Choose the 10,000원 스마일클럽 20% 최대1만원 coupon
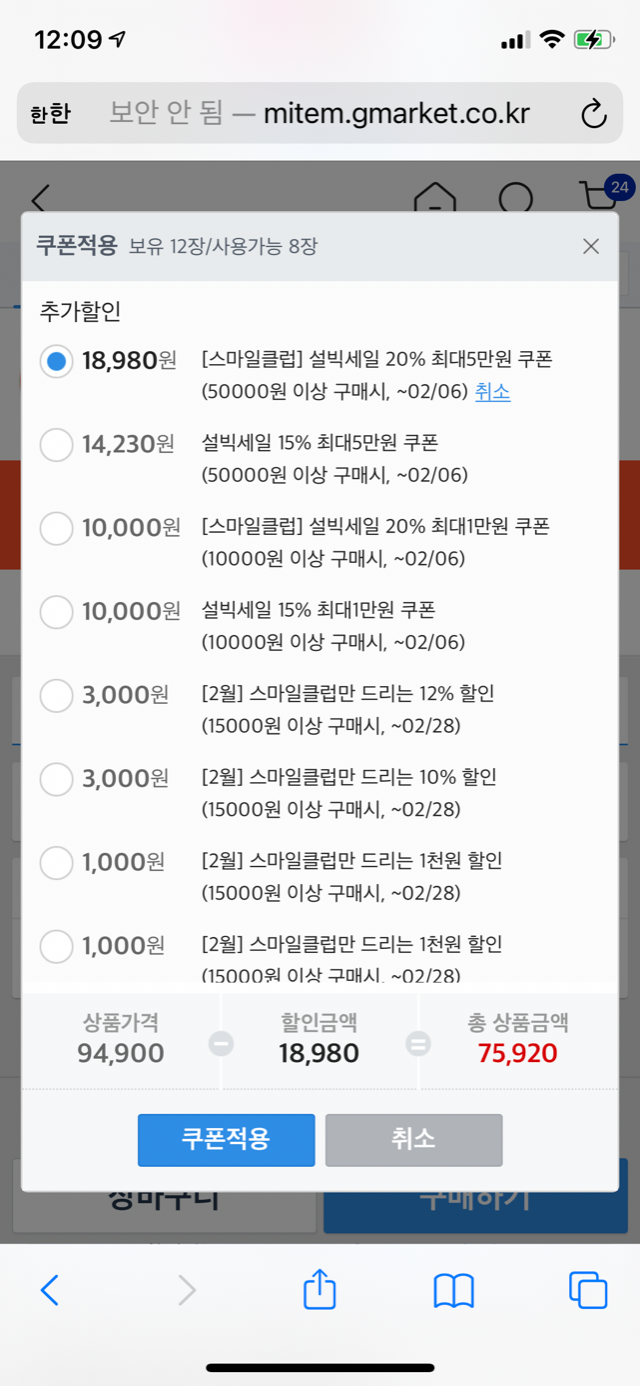 57,527
